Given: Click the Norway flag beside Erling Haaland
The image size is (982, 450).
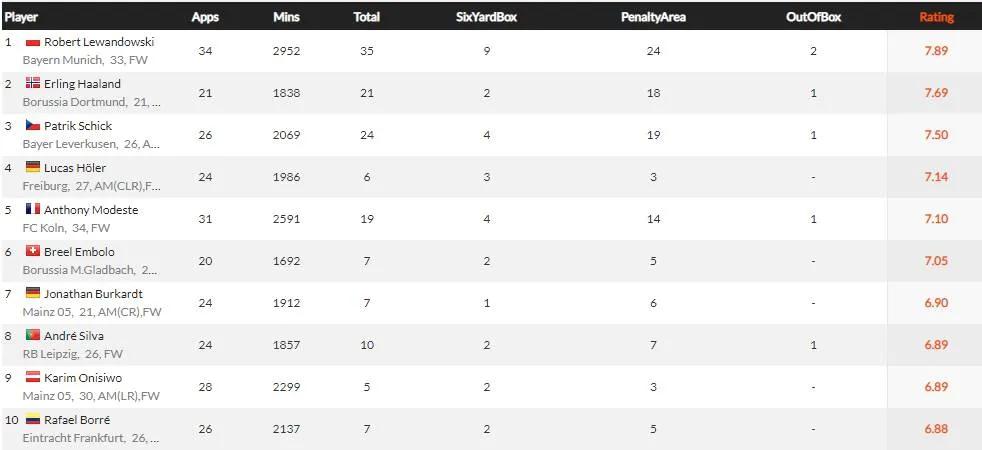Looking at the screenshot, I should pos(33,84).
